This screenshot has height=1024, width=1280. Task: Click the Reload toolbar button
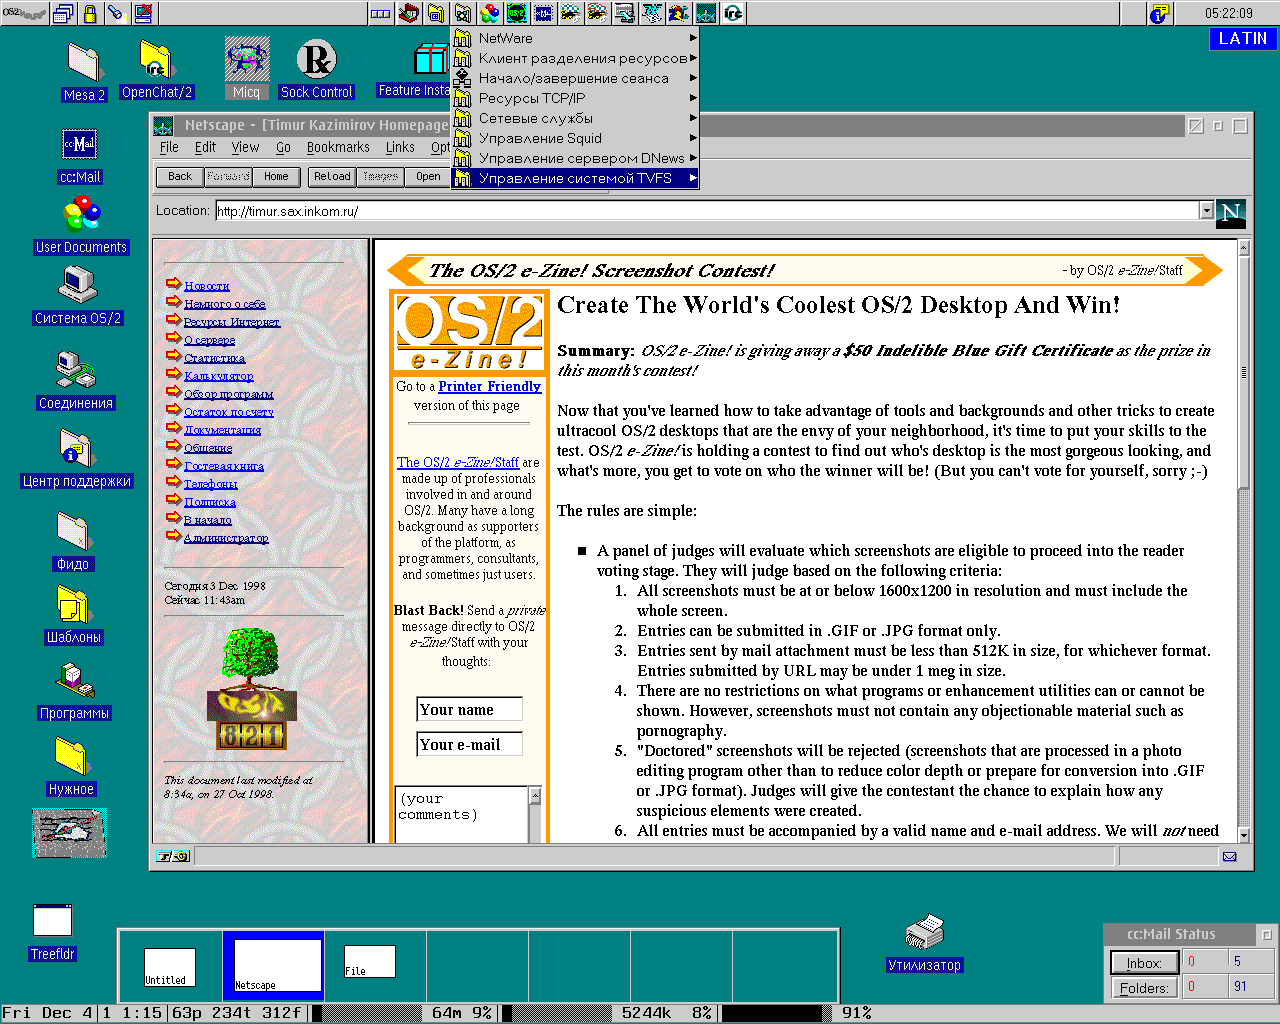pos(332,177)
